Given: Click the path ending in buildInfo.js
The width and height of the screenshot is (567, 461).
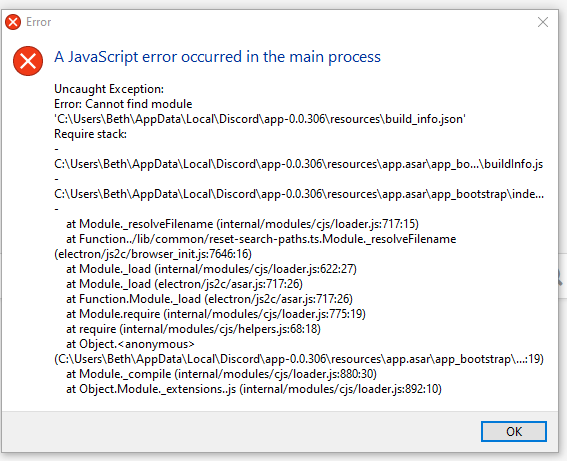Looking at the screenshot, I should point(298,164).
